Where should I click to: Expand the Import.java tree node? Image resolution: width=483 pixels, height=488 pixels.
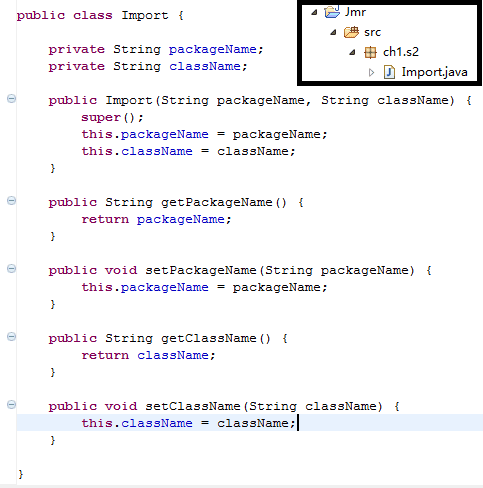371,72
